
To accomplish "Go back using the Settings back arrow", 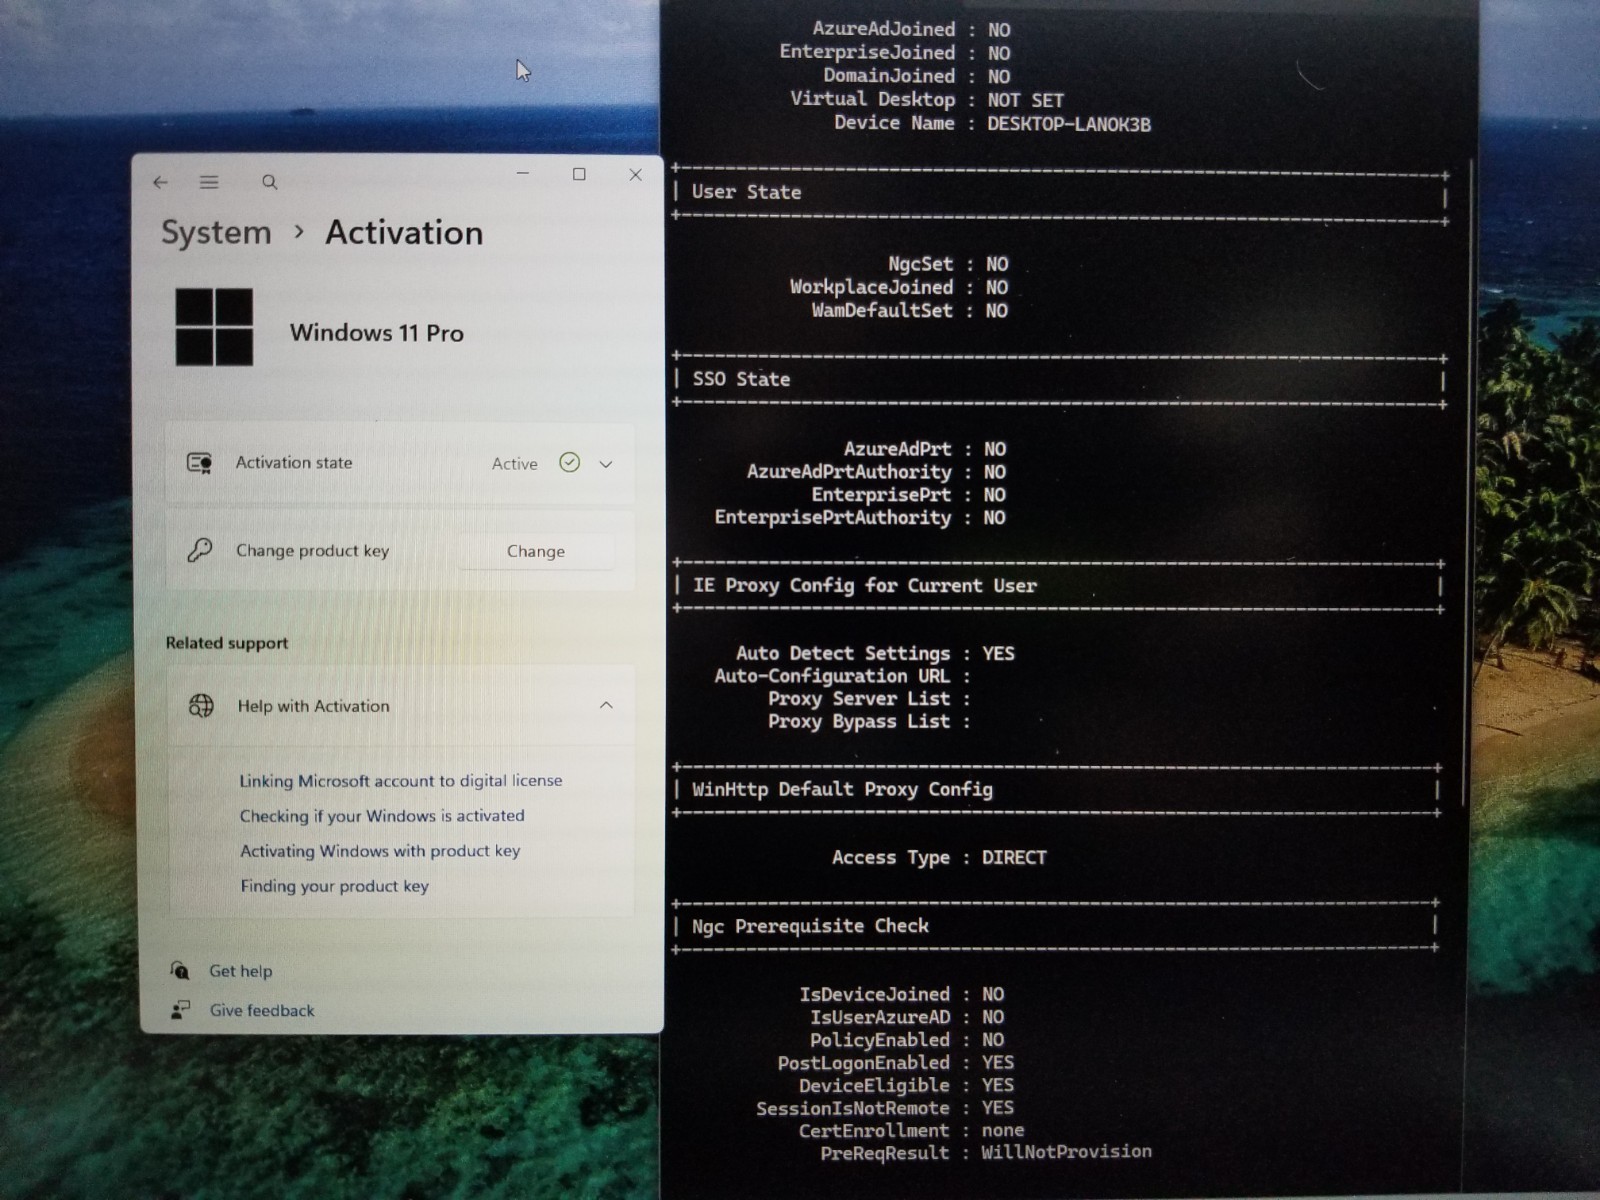I will click(x=160, y=182).
